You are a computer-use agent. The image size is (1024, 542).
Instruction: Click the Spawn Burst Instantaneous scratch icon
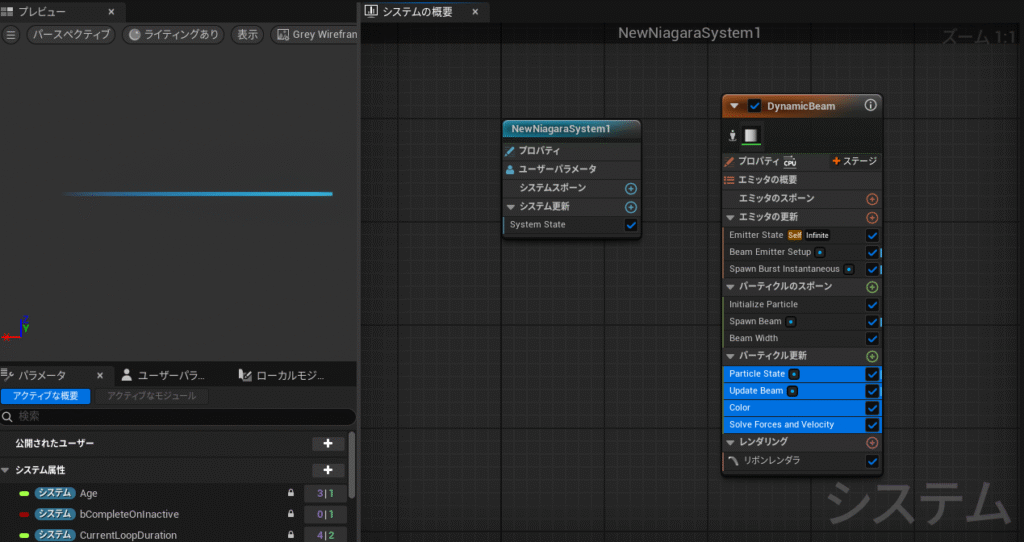tap(848, 269)
